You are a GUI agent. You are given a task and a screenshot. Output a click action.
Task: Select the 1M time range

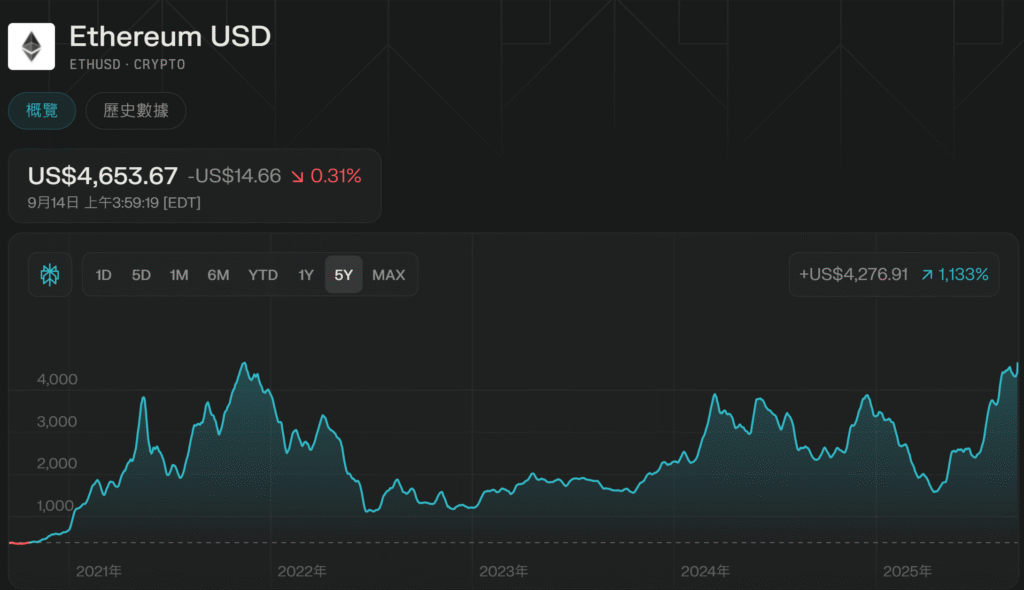click(179, 275)
